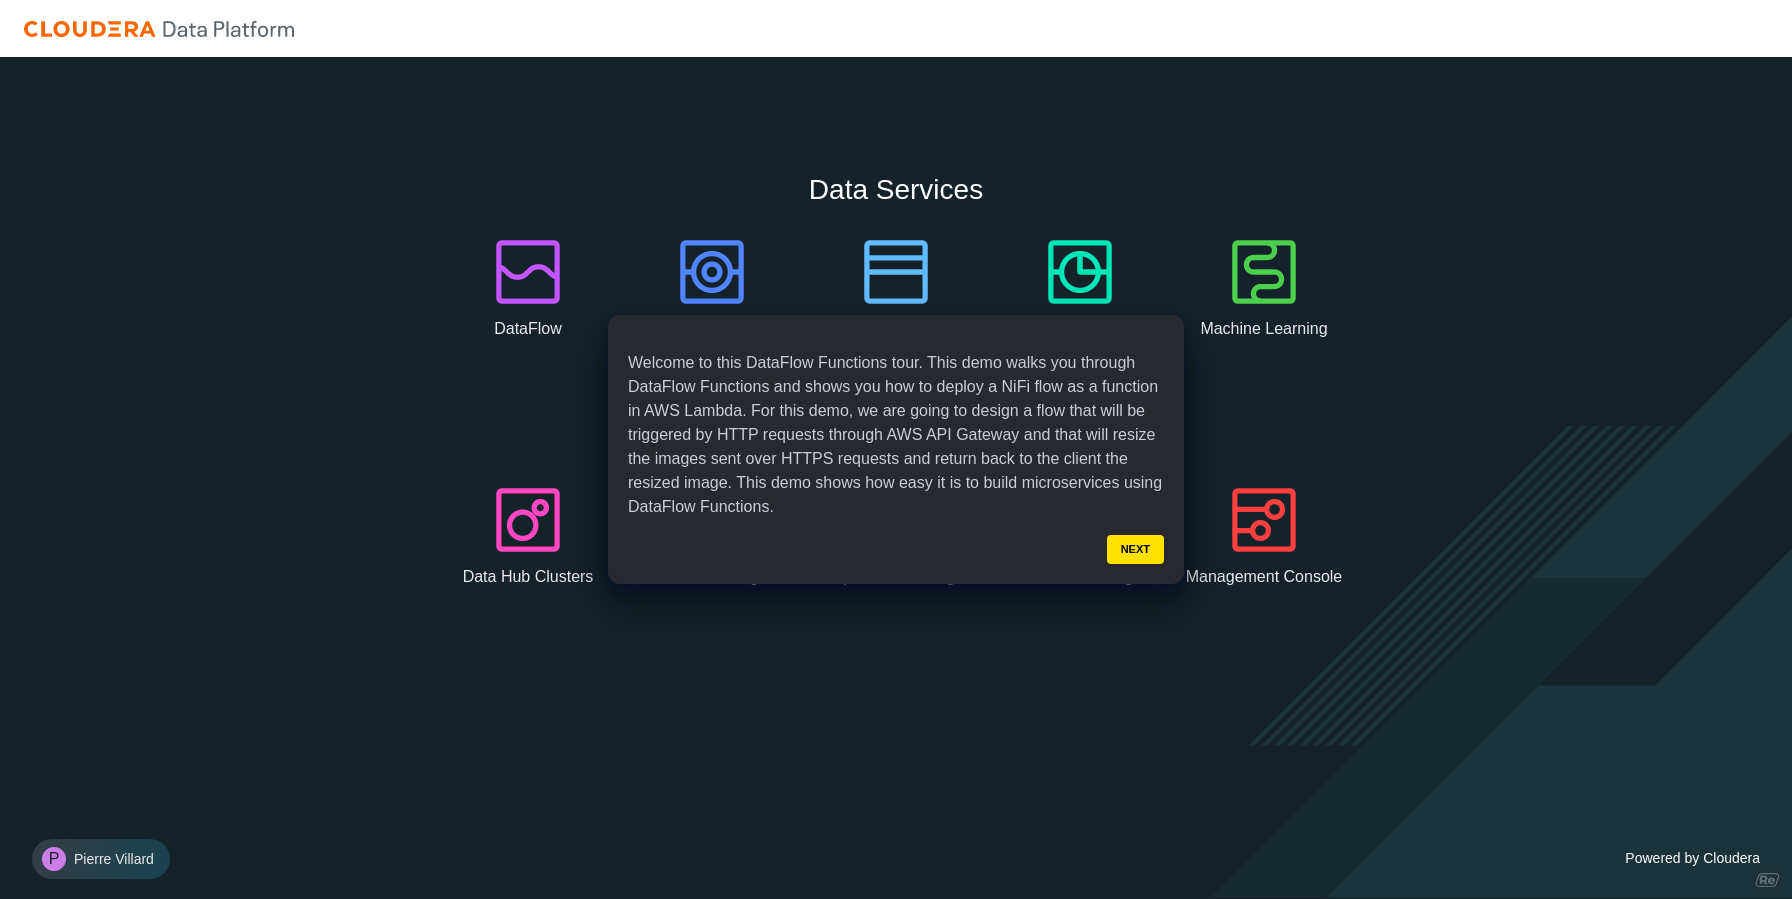1792x899 pixels.
Task: Click the purple P user avatar
Action: tap(54, 859)
